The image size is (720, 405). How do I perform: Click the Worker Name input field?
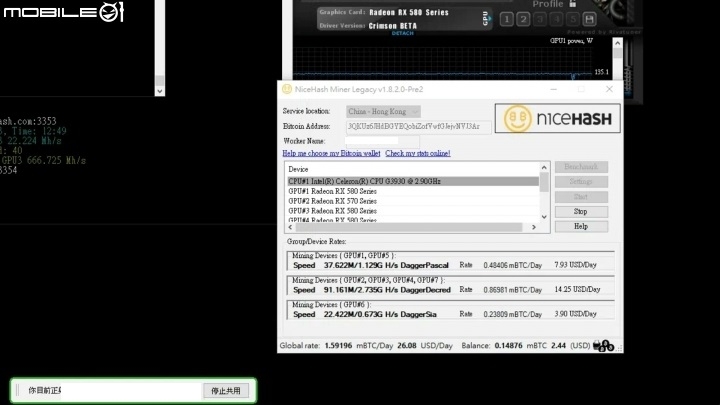382,141
